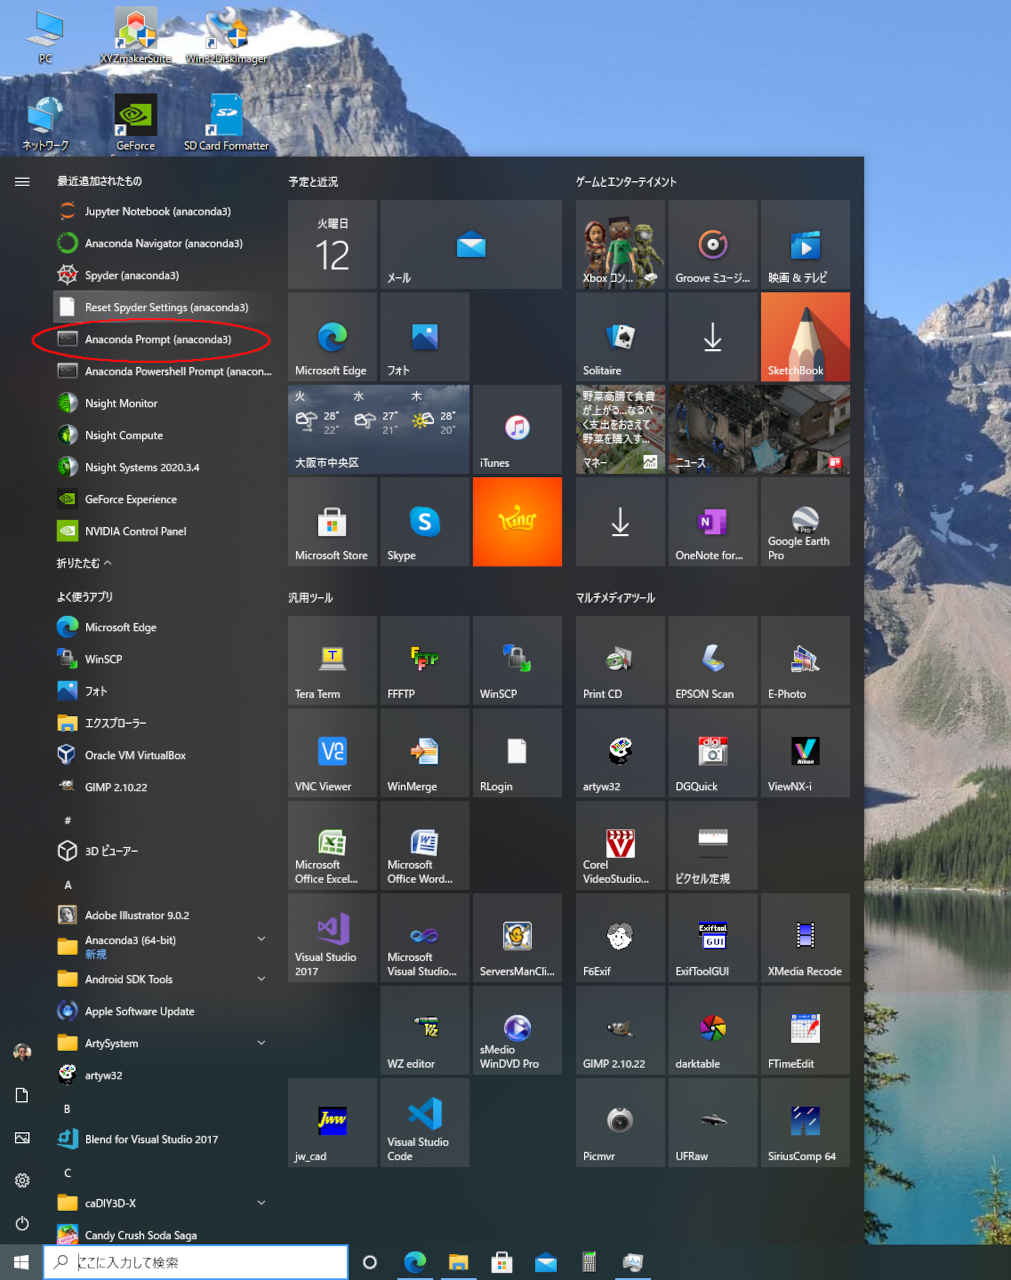The image size is (1011, 1280).
Task: Open the Visual Studio Code tile
Action: pyautogui.click(x=425, y=1122)
